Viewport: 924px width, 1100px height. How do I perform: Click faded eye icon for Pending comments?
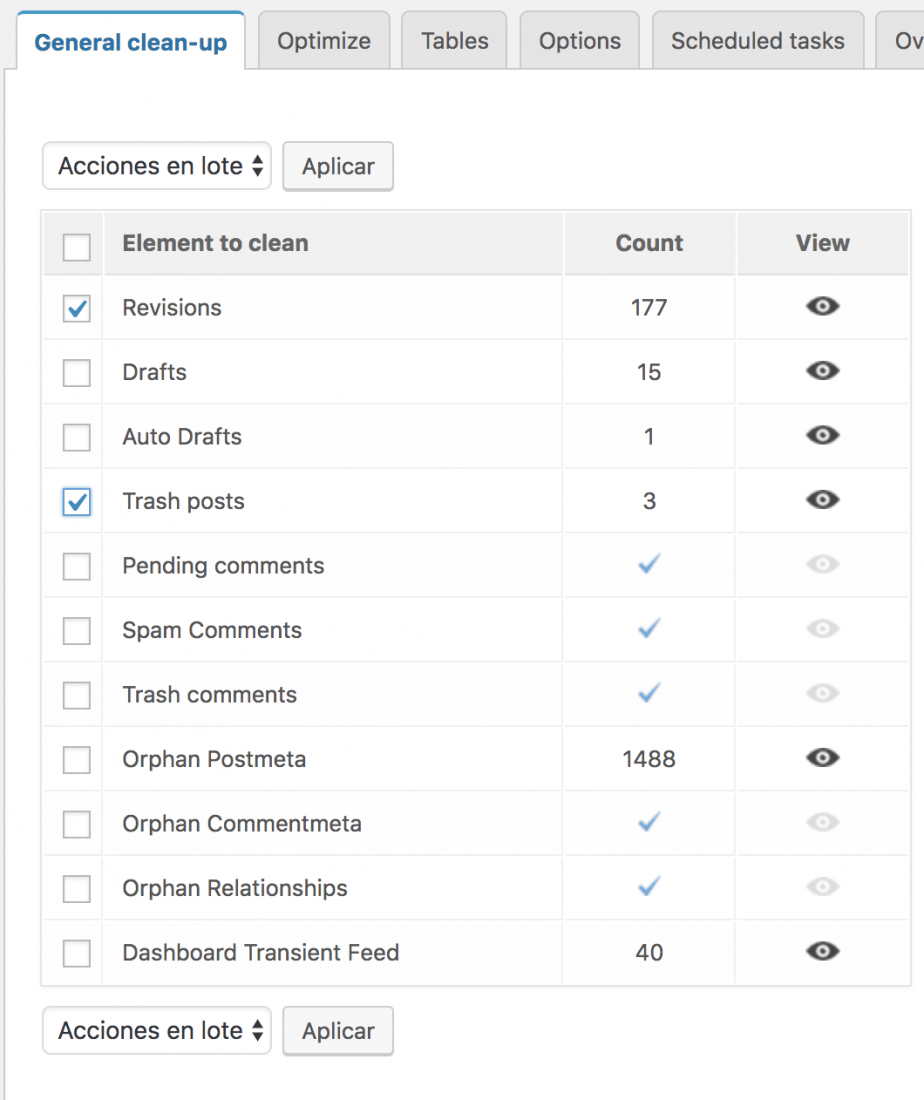click(x=822, y=564)
